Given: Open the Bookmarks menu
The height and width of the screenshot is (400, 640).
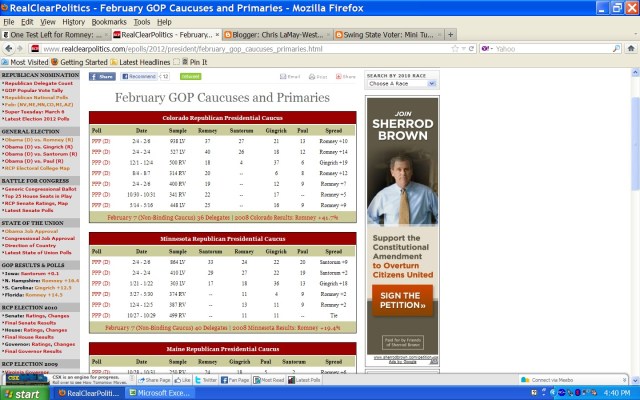Looking at the screenshot, I should (x=109, y=21).
